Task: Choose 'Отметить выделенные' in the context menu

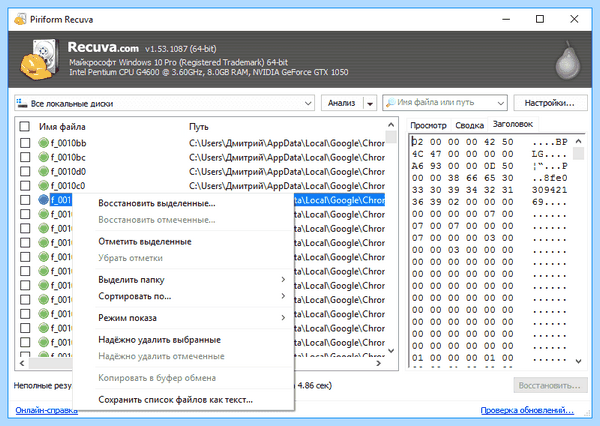Action: 145,242
